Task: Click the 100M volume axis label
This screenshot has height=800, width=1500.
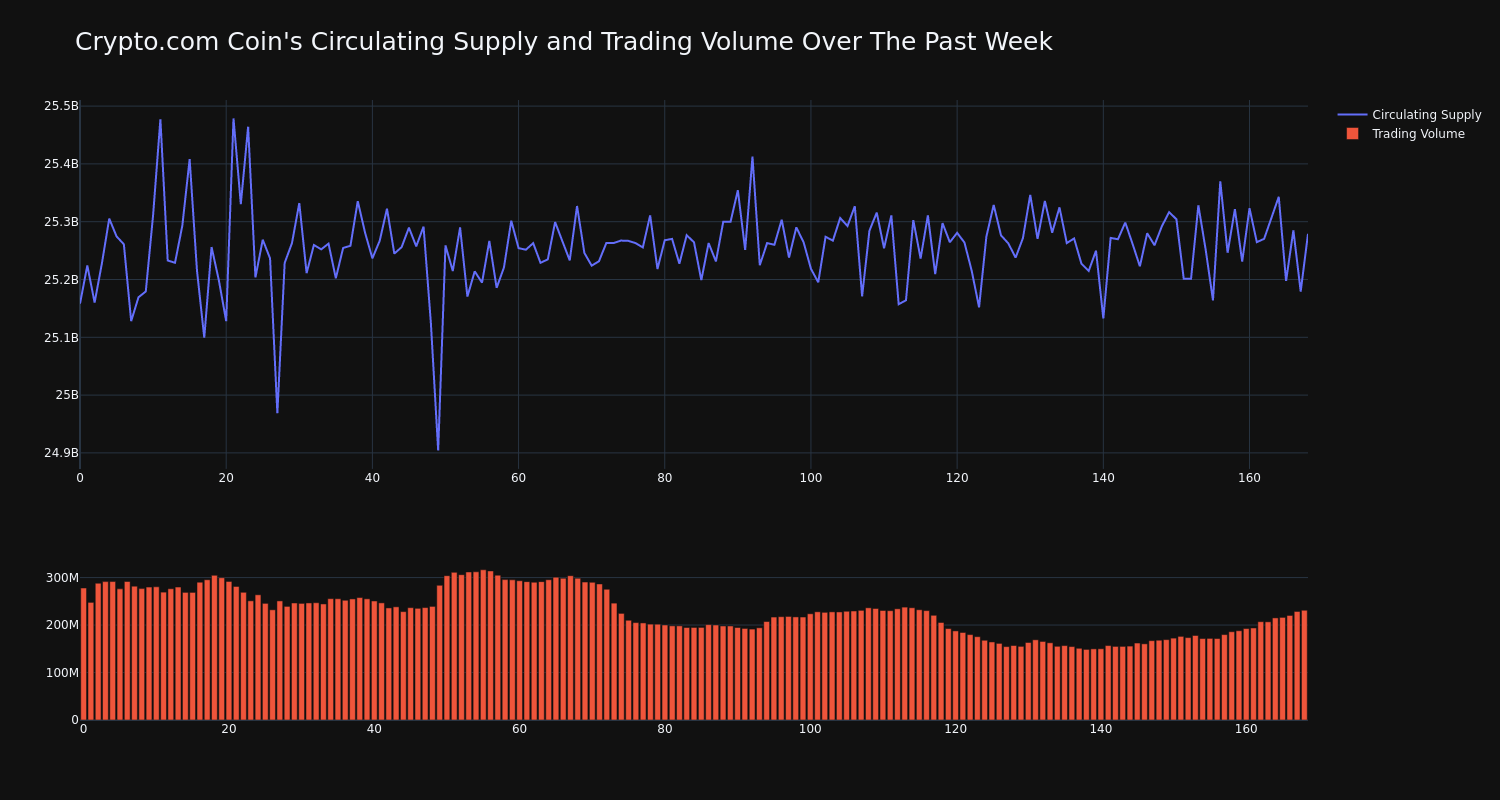Action: 62,673
